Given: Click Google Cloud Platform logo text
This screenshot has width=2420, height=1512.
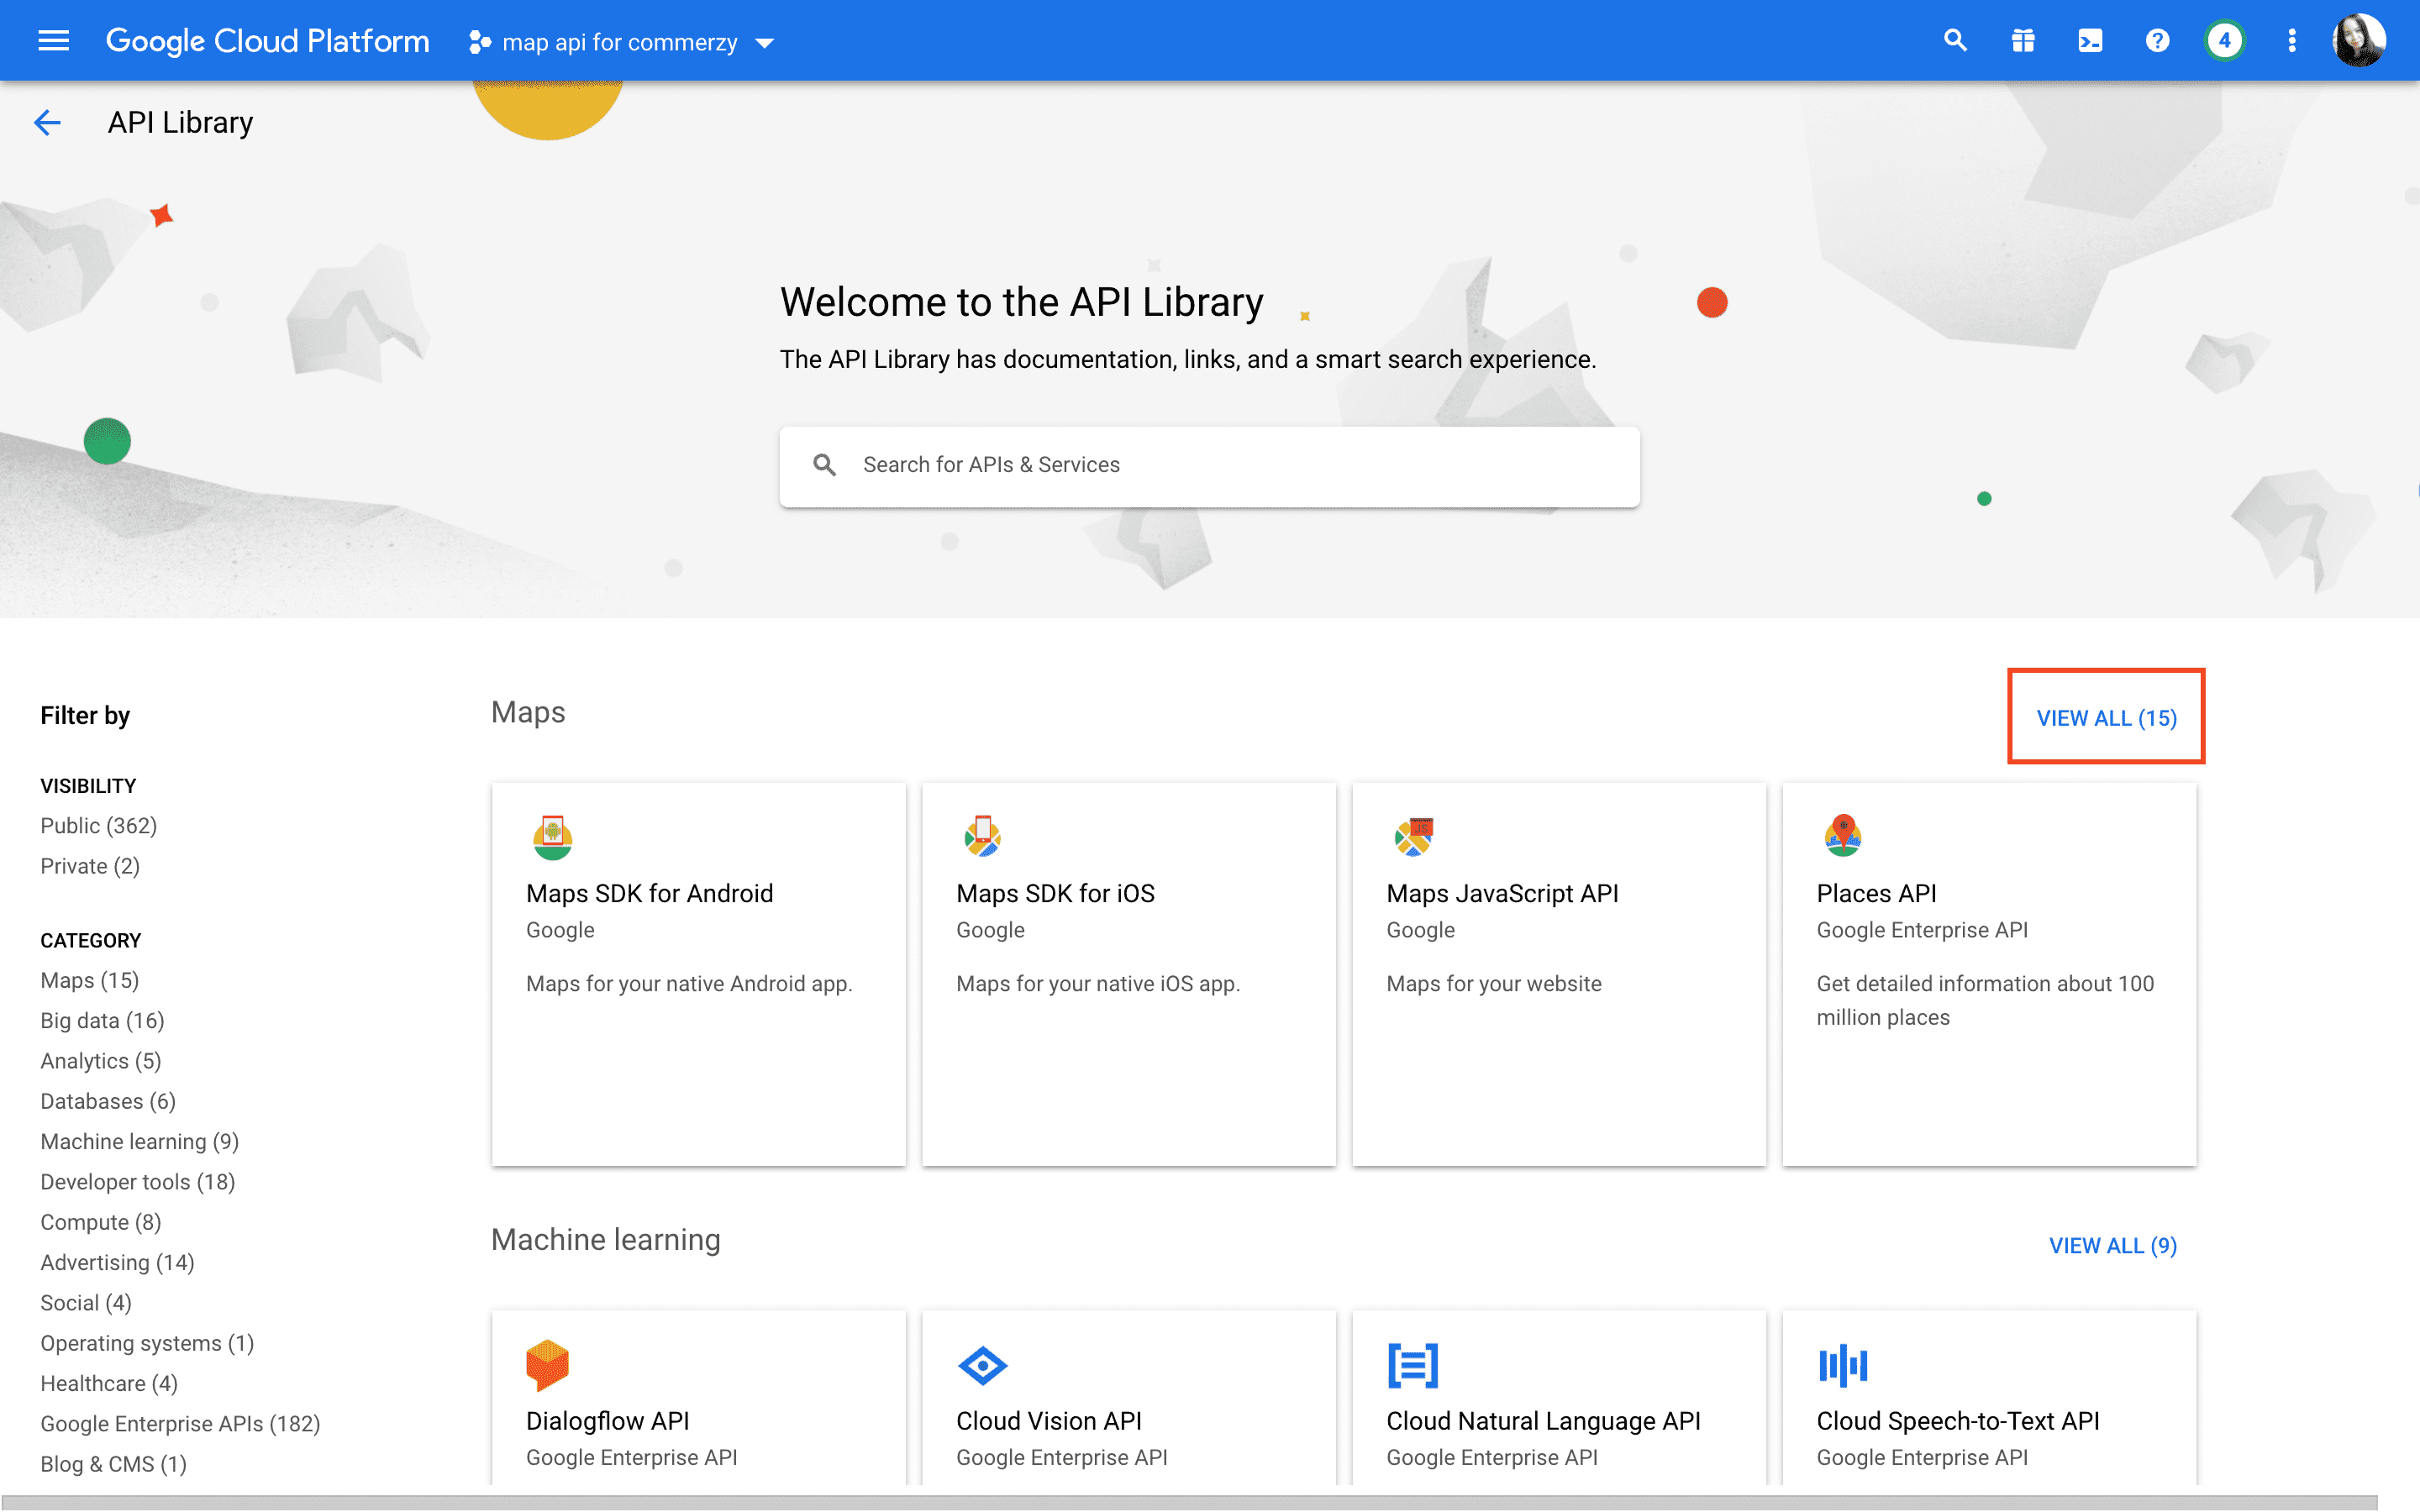Looking at the screenshot, I should (268, 41).
